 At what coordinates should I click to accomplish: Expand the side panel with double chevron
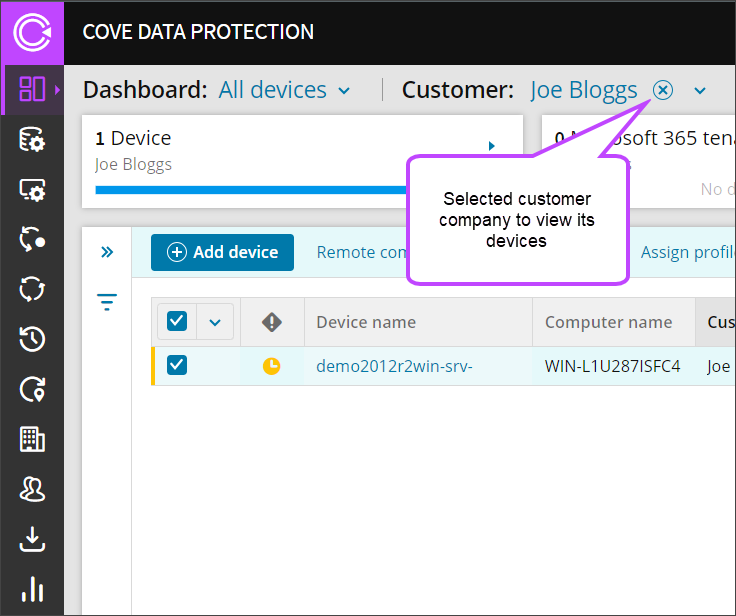[107, 253]
